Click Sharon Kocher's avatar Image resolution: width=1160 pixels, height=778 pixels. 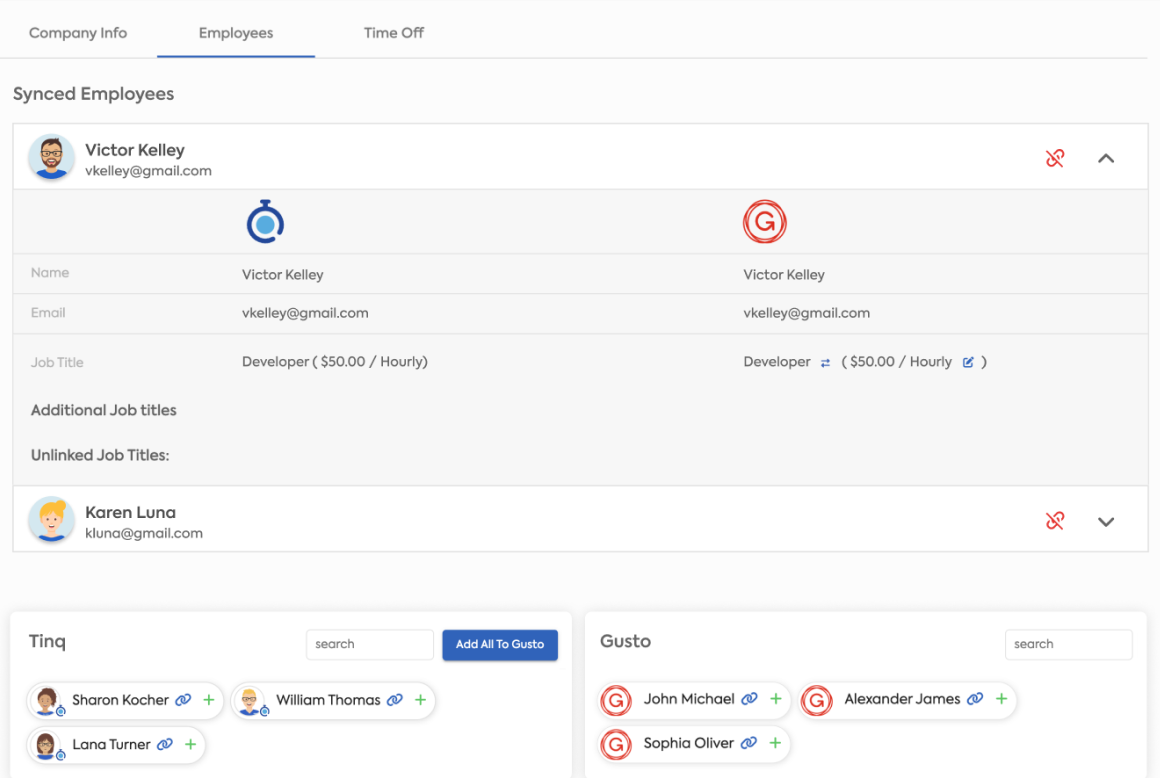[48, 700]
